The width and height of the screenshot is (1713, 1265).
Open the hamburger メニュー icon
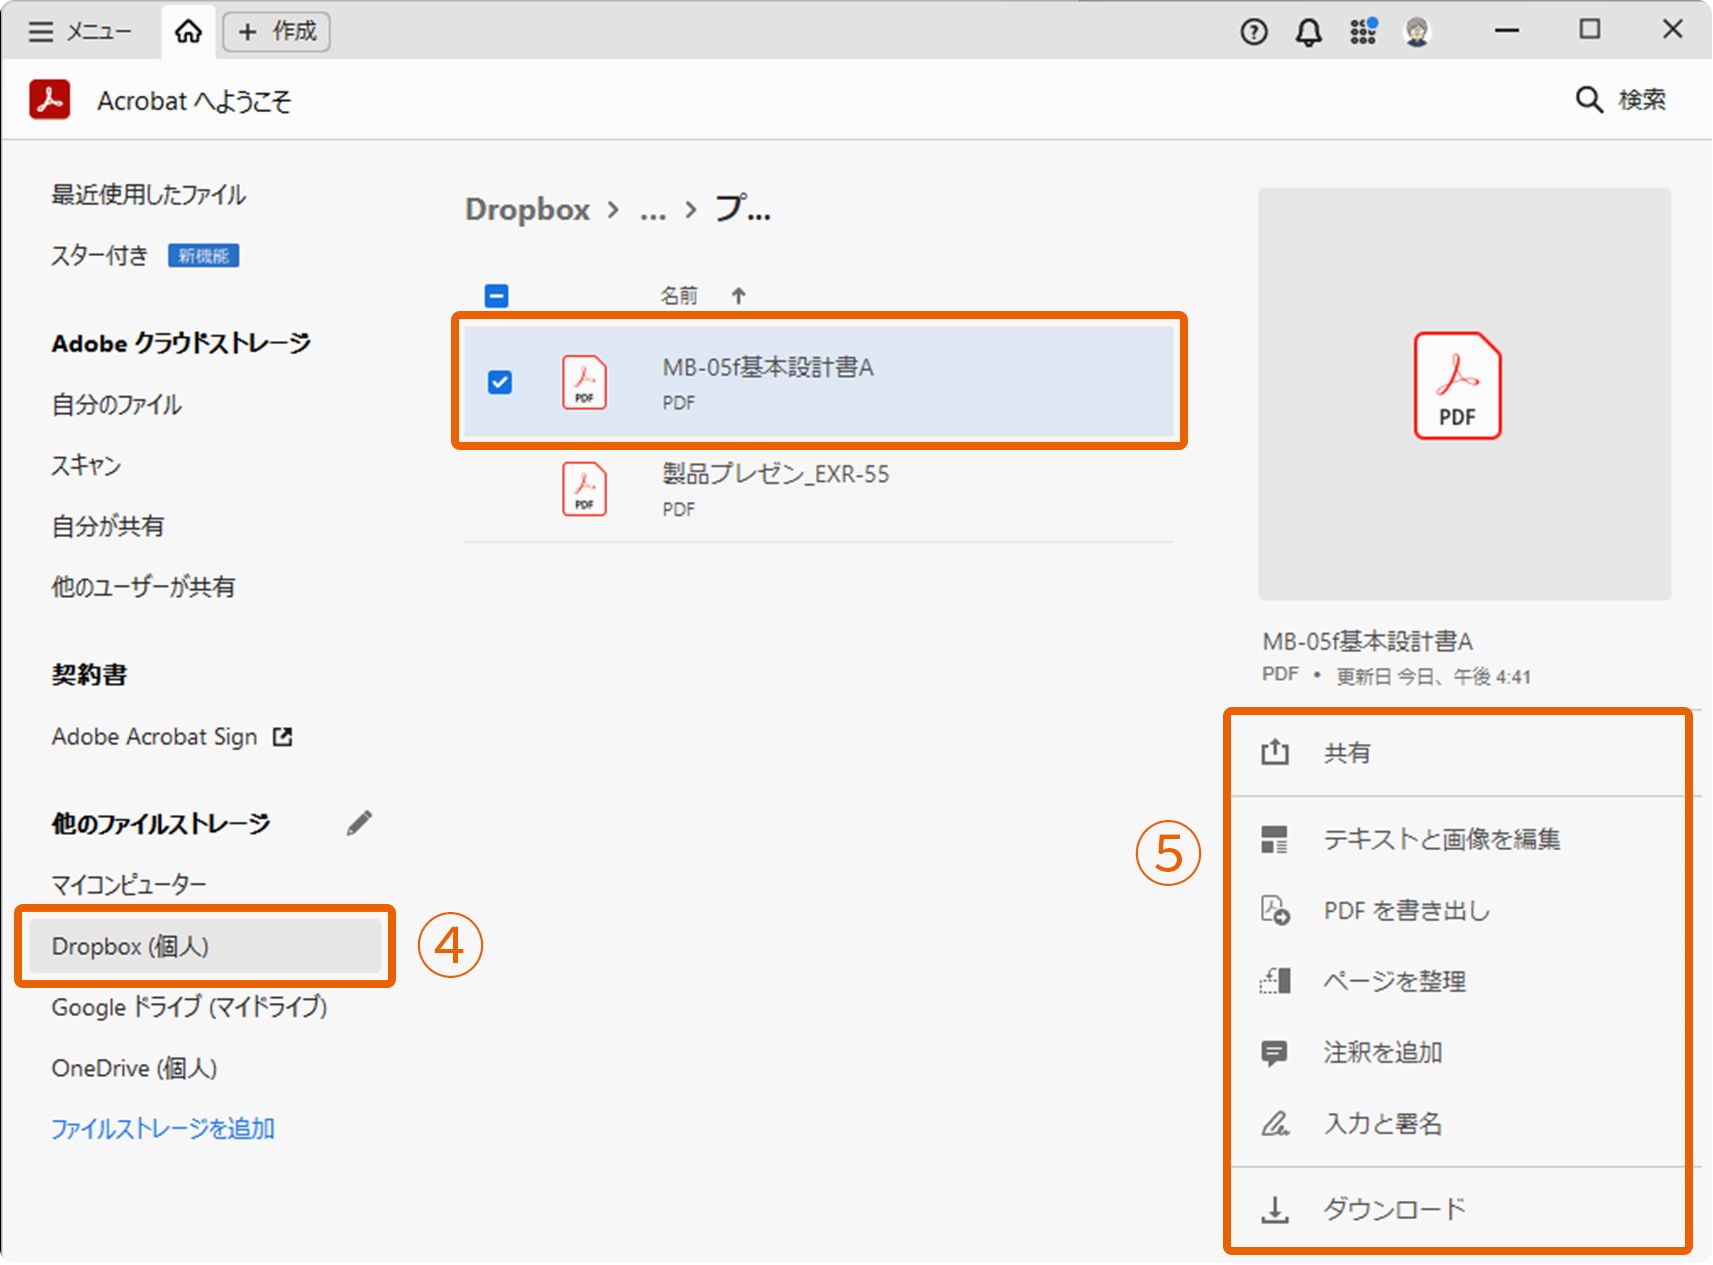41,32
